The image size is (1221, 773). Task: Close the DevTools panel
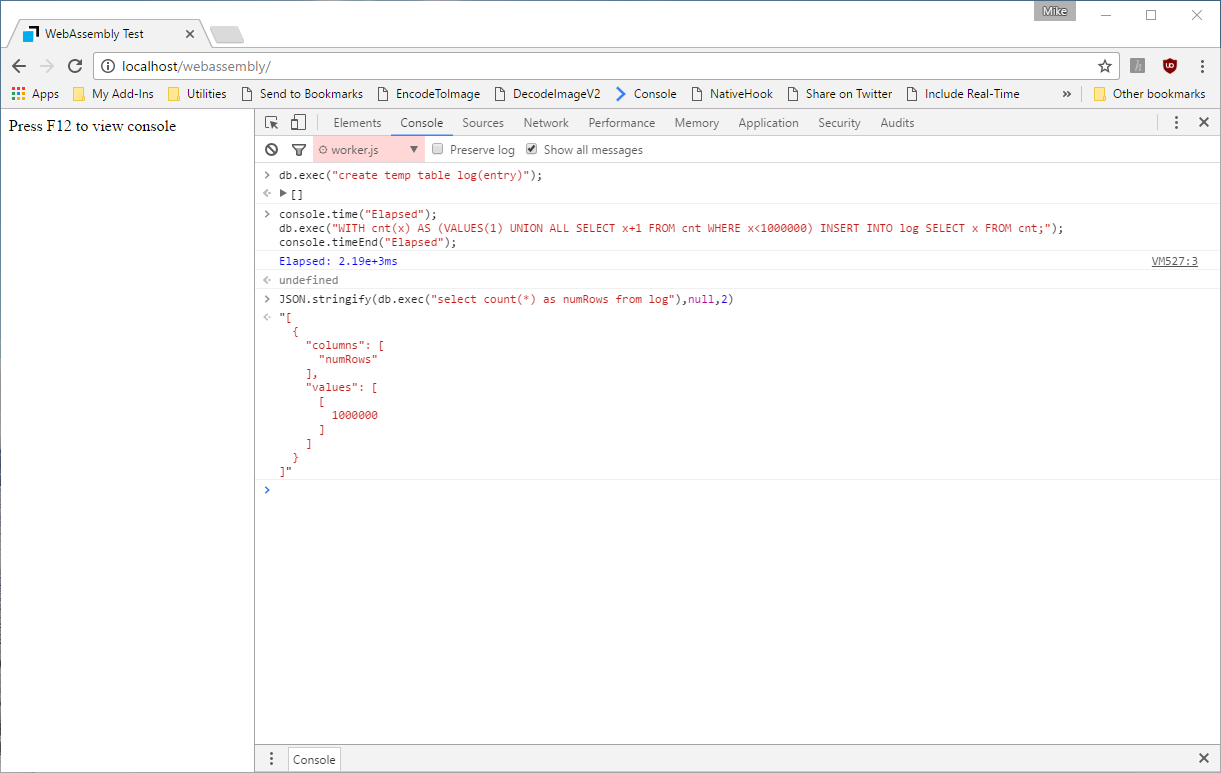tap(1203, 123)
